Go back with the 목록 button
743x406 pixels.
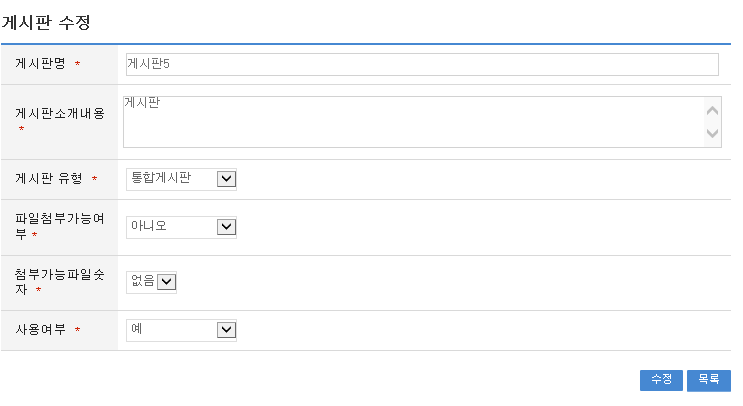coord(708,380)
